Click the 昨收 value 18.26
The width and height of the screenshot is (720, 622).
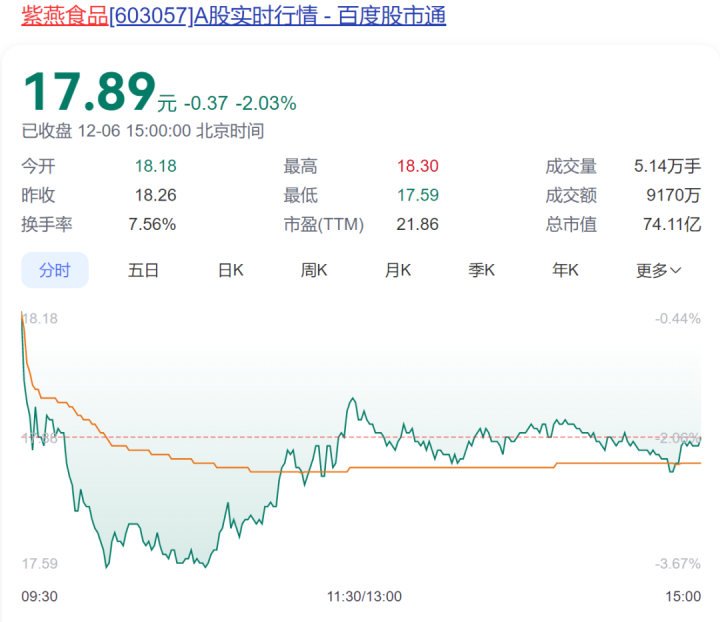(x=156, y=195)
